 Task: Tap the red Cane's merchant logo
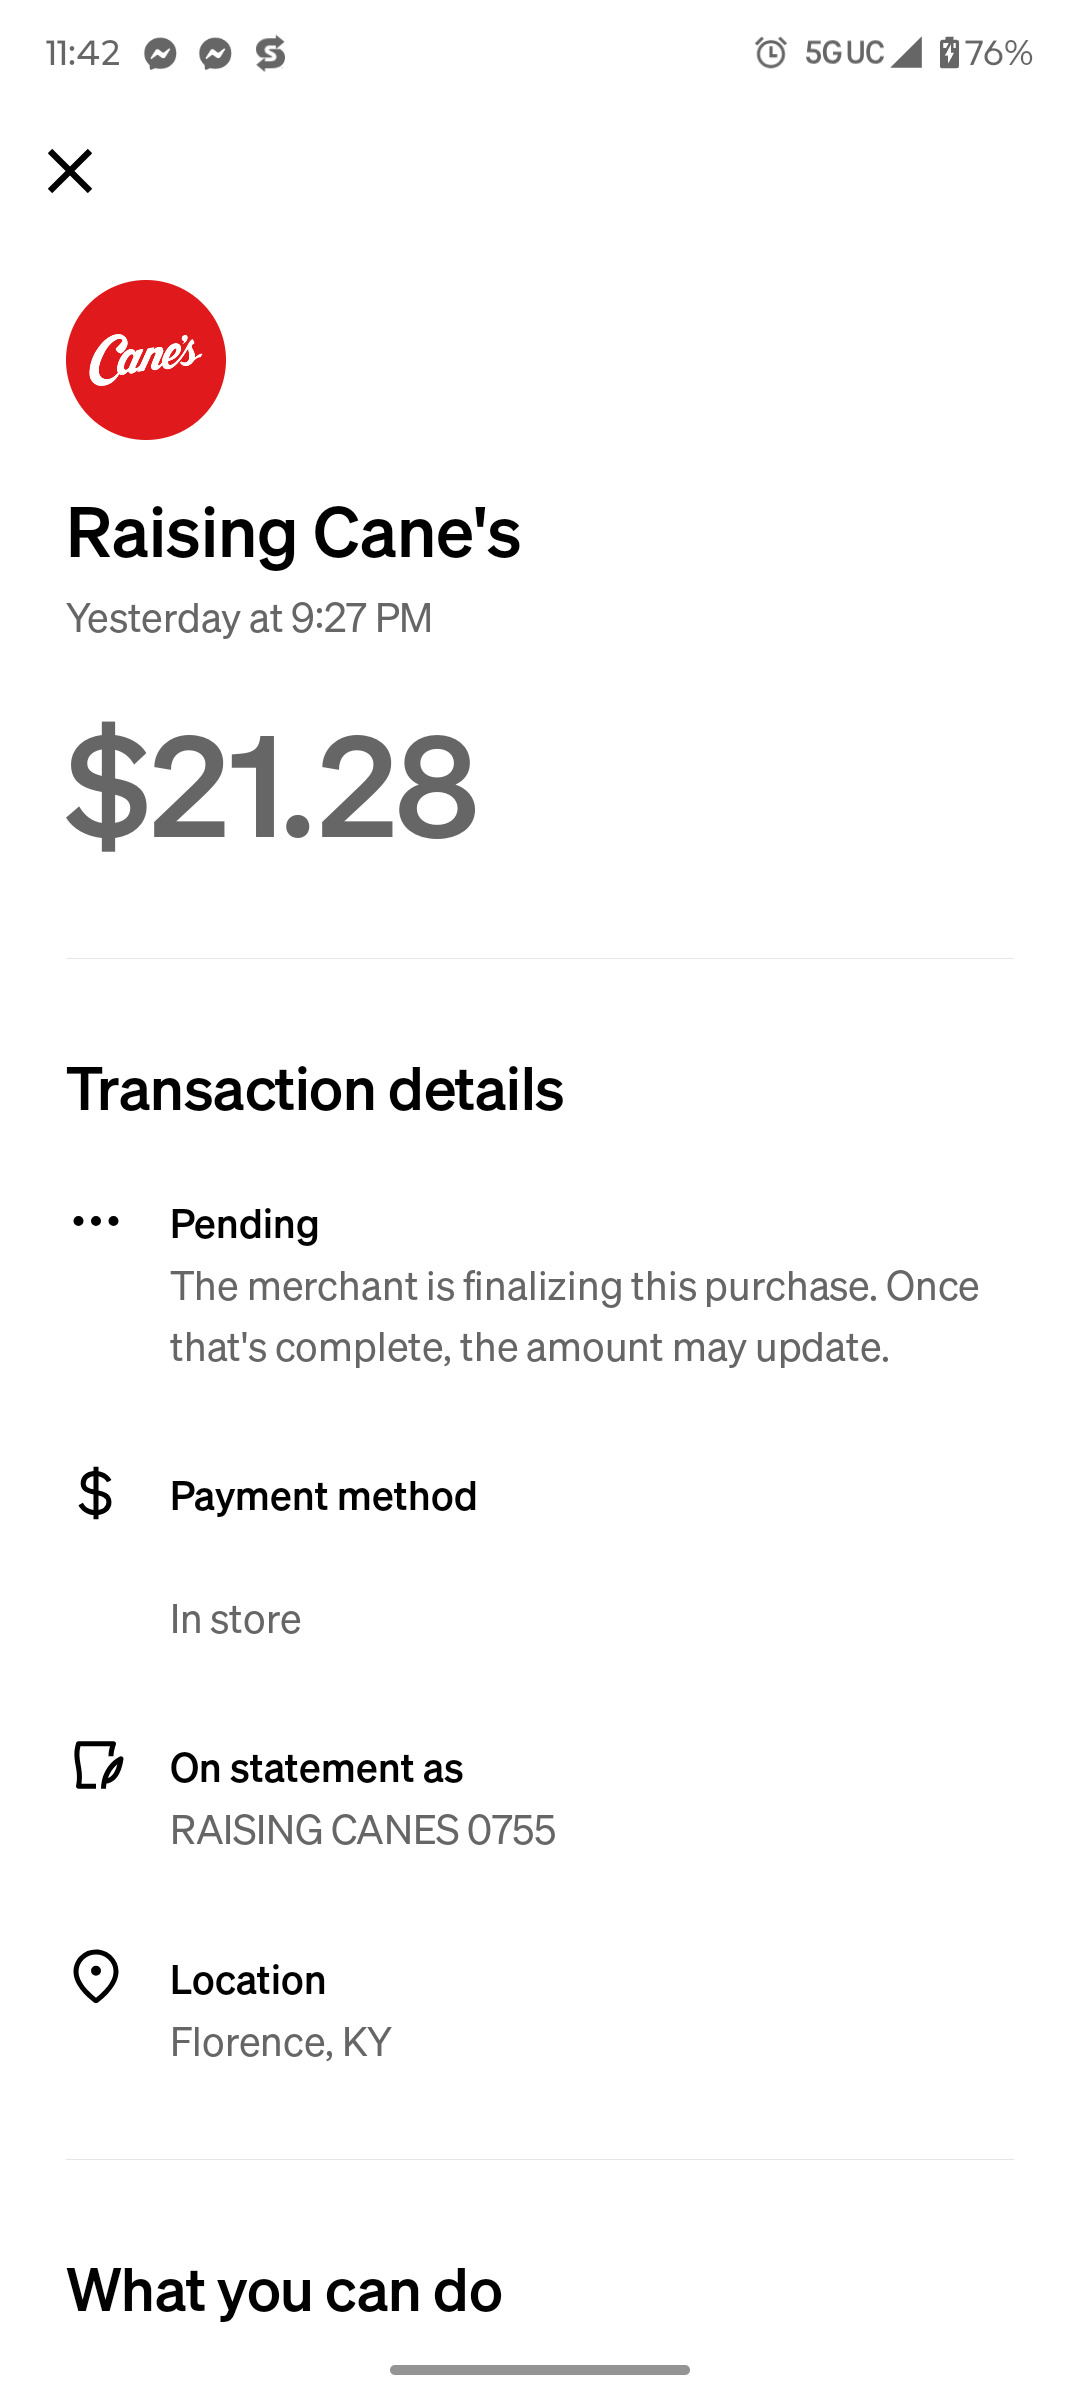pyautogui.click(x=146, y=360)
